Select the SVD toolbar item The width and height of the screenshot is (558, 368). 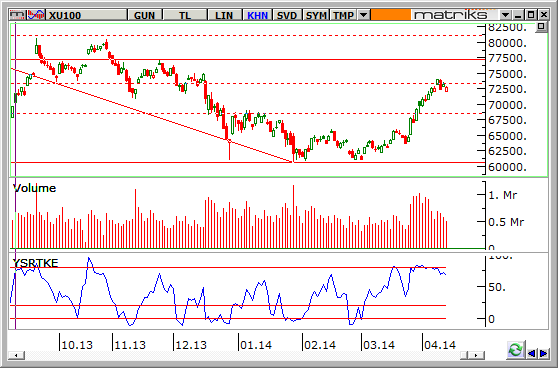click(287, 15)
